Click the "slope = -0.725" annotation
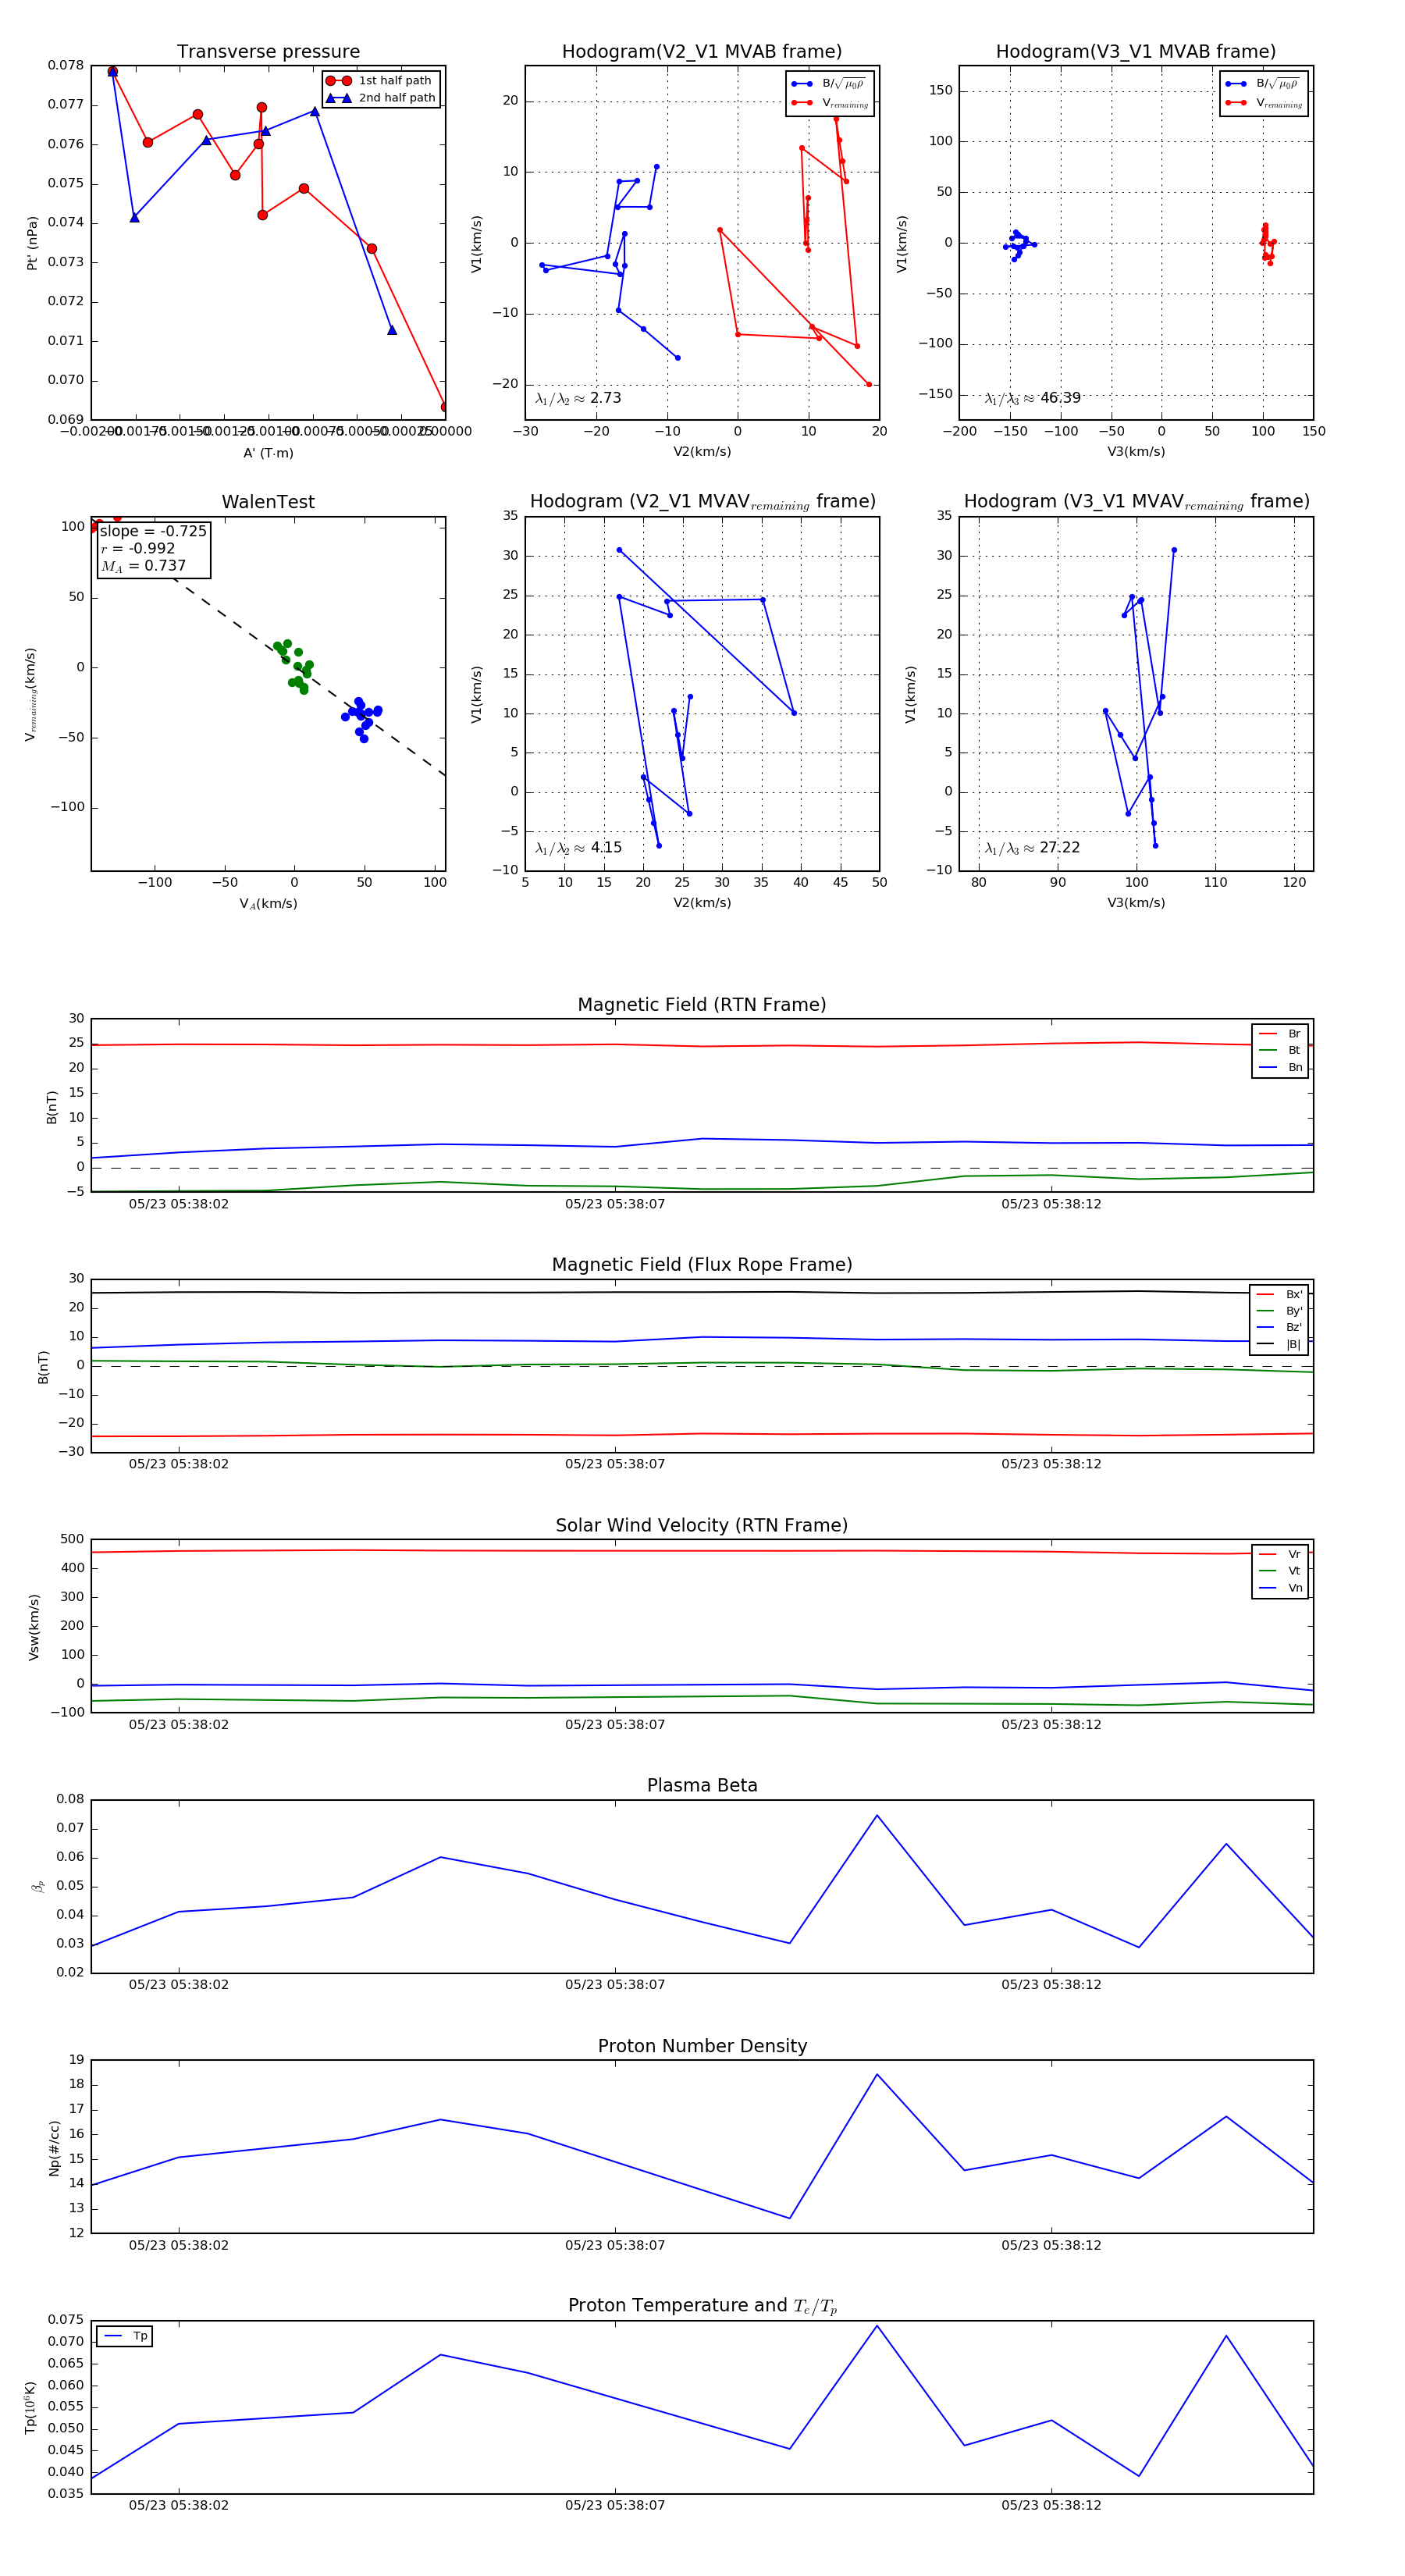This screenshot has height=2576, width=1405. point(153,531)
